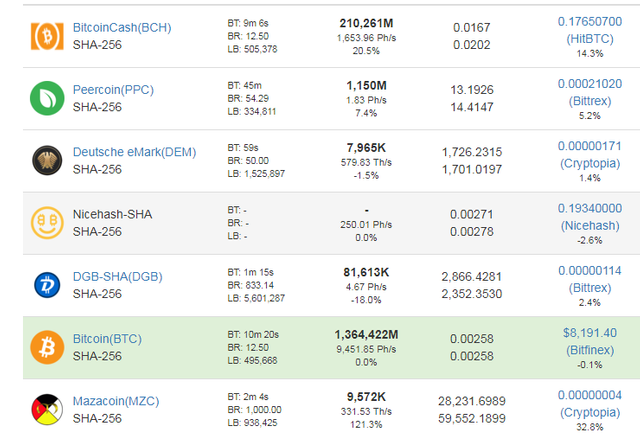Select Deutsche eMark last block LB: 1,525,897

[x=256, y=174]
